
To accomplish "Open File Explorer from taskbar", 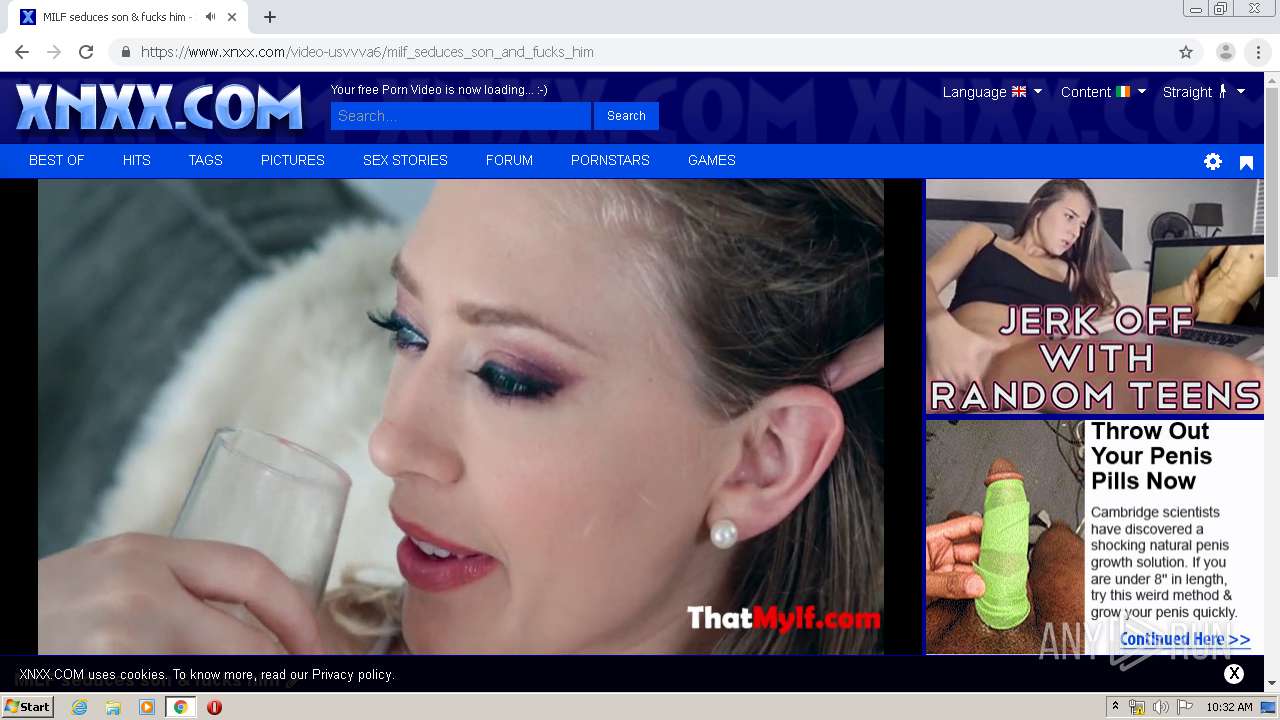I will pyautogui.click(x=113, y=707).
